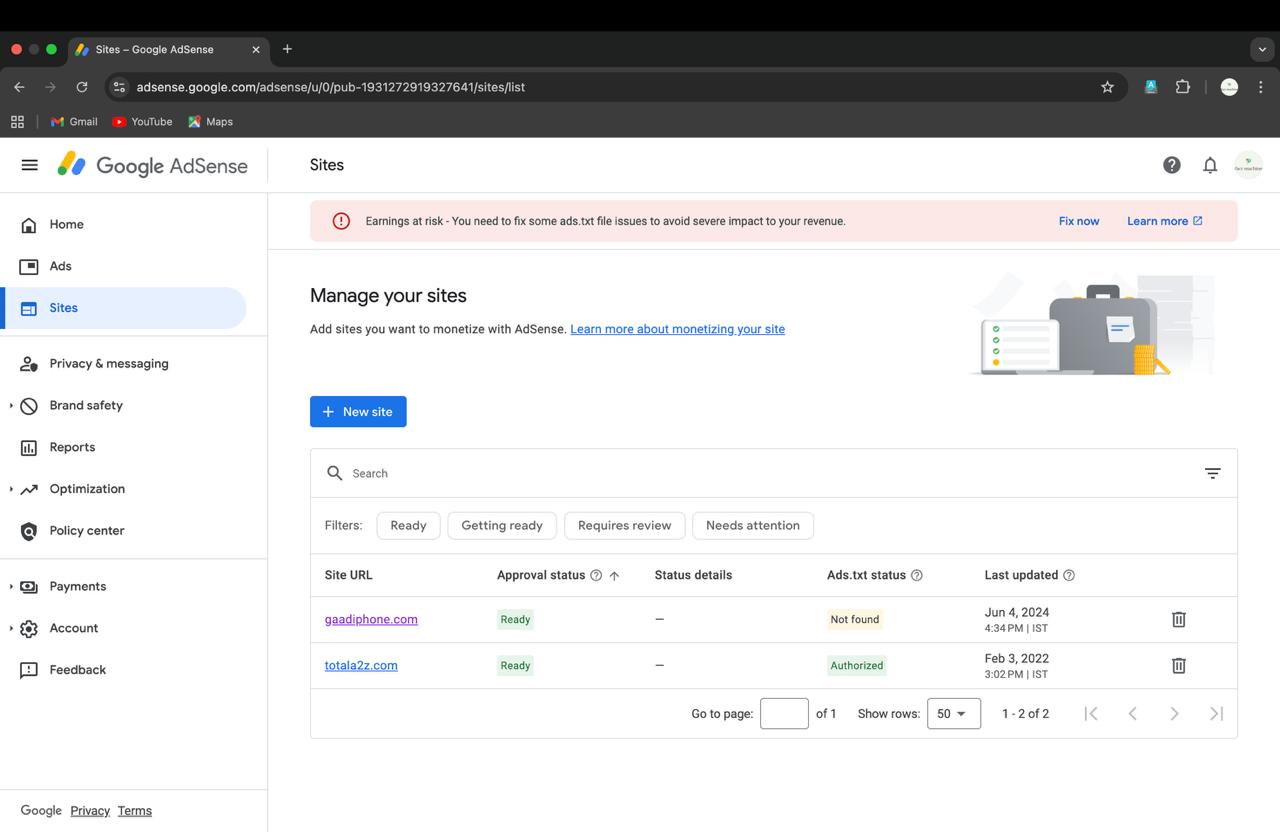1280x832 pixels.
Task: Open the Help question mark icon
Action: tap(1171, 165)
